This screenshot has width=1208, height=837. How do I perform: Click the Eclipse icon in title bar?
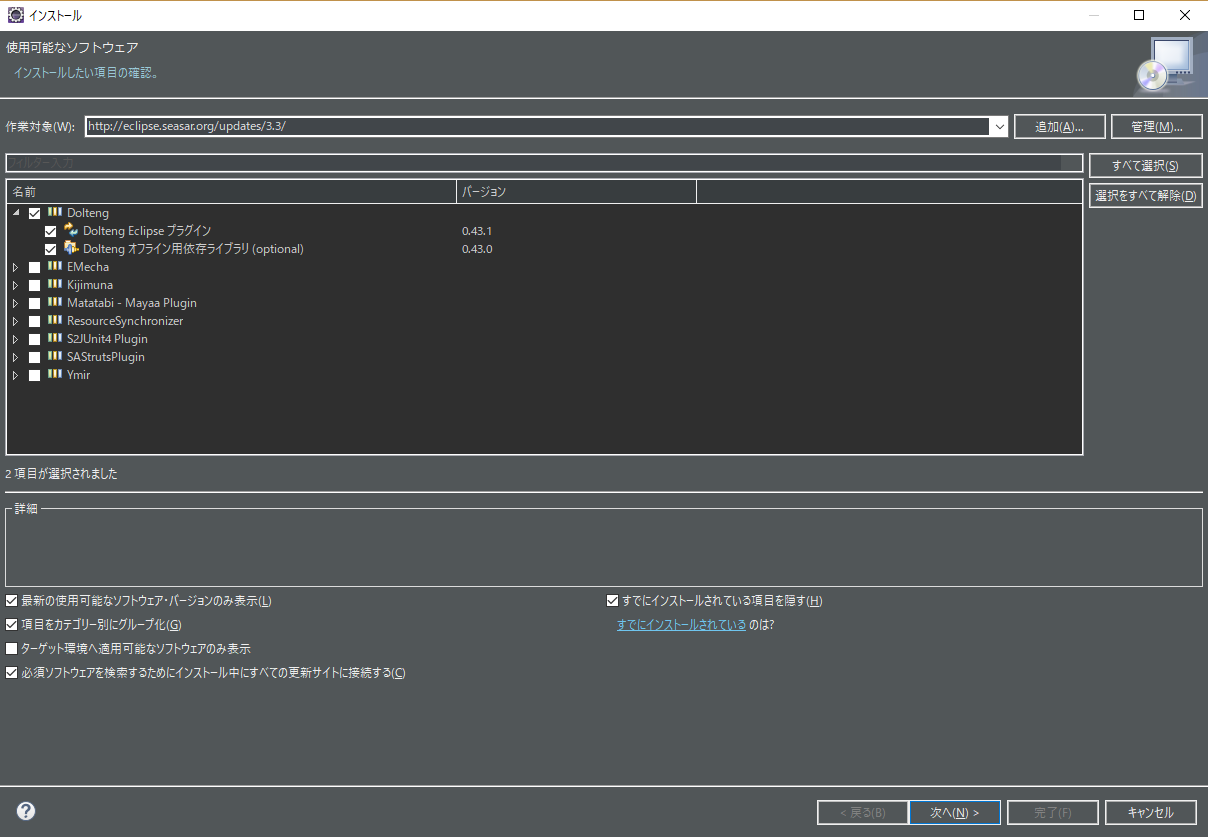tap(15, 15)
